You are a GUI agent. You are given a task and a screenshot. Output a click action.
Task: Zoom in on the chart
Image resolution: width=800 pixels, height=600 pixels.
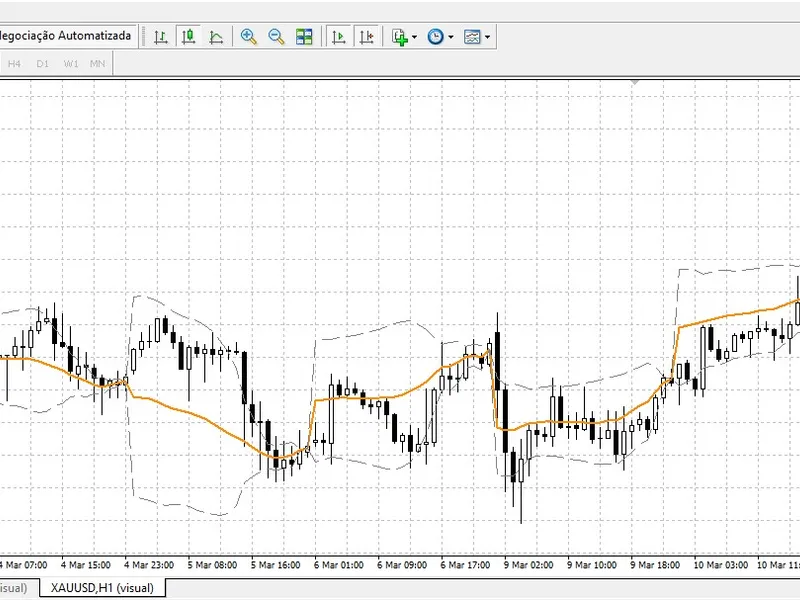tap(248, 37)
